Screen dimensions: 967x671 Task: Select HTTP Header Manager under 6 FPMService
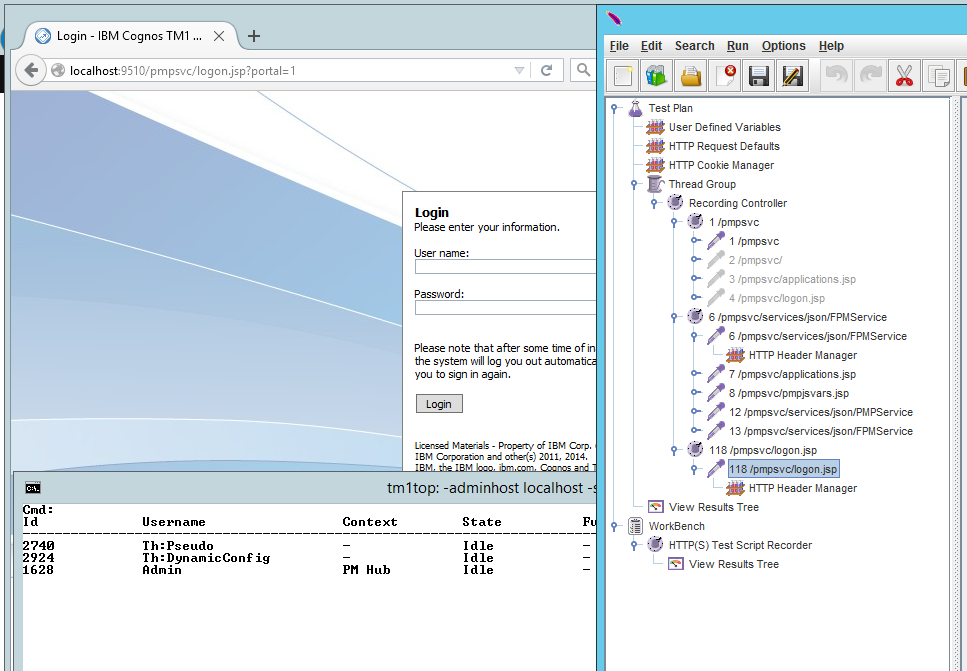[802, 355]
